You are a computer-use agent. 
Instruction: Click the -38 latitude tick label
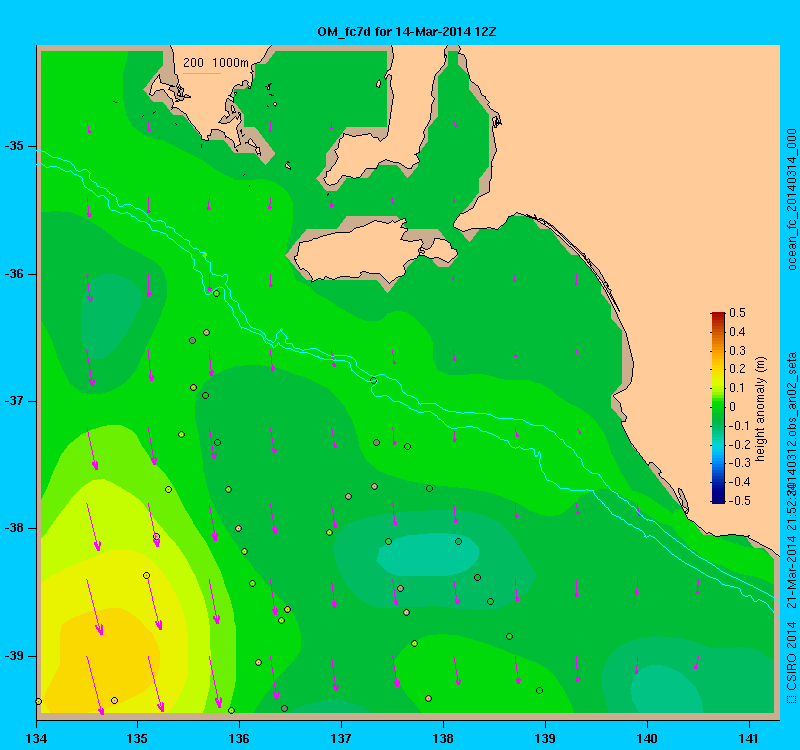(14, 528)
